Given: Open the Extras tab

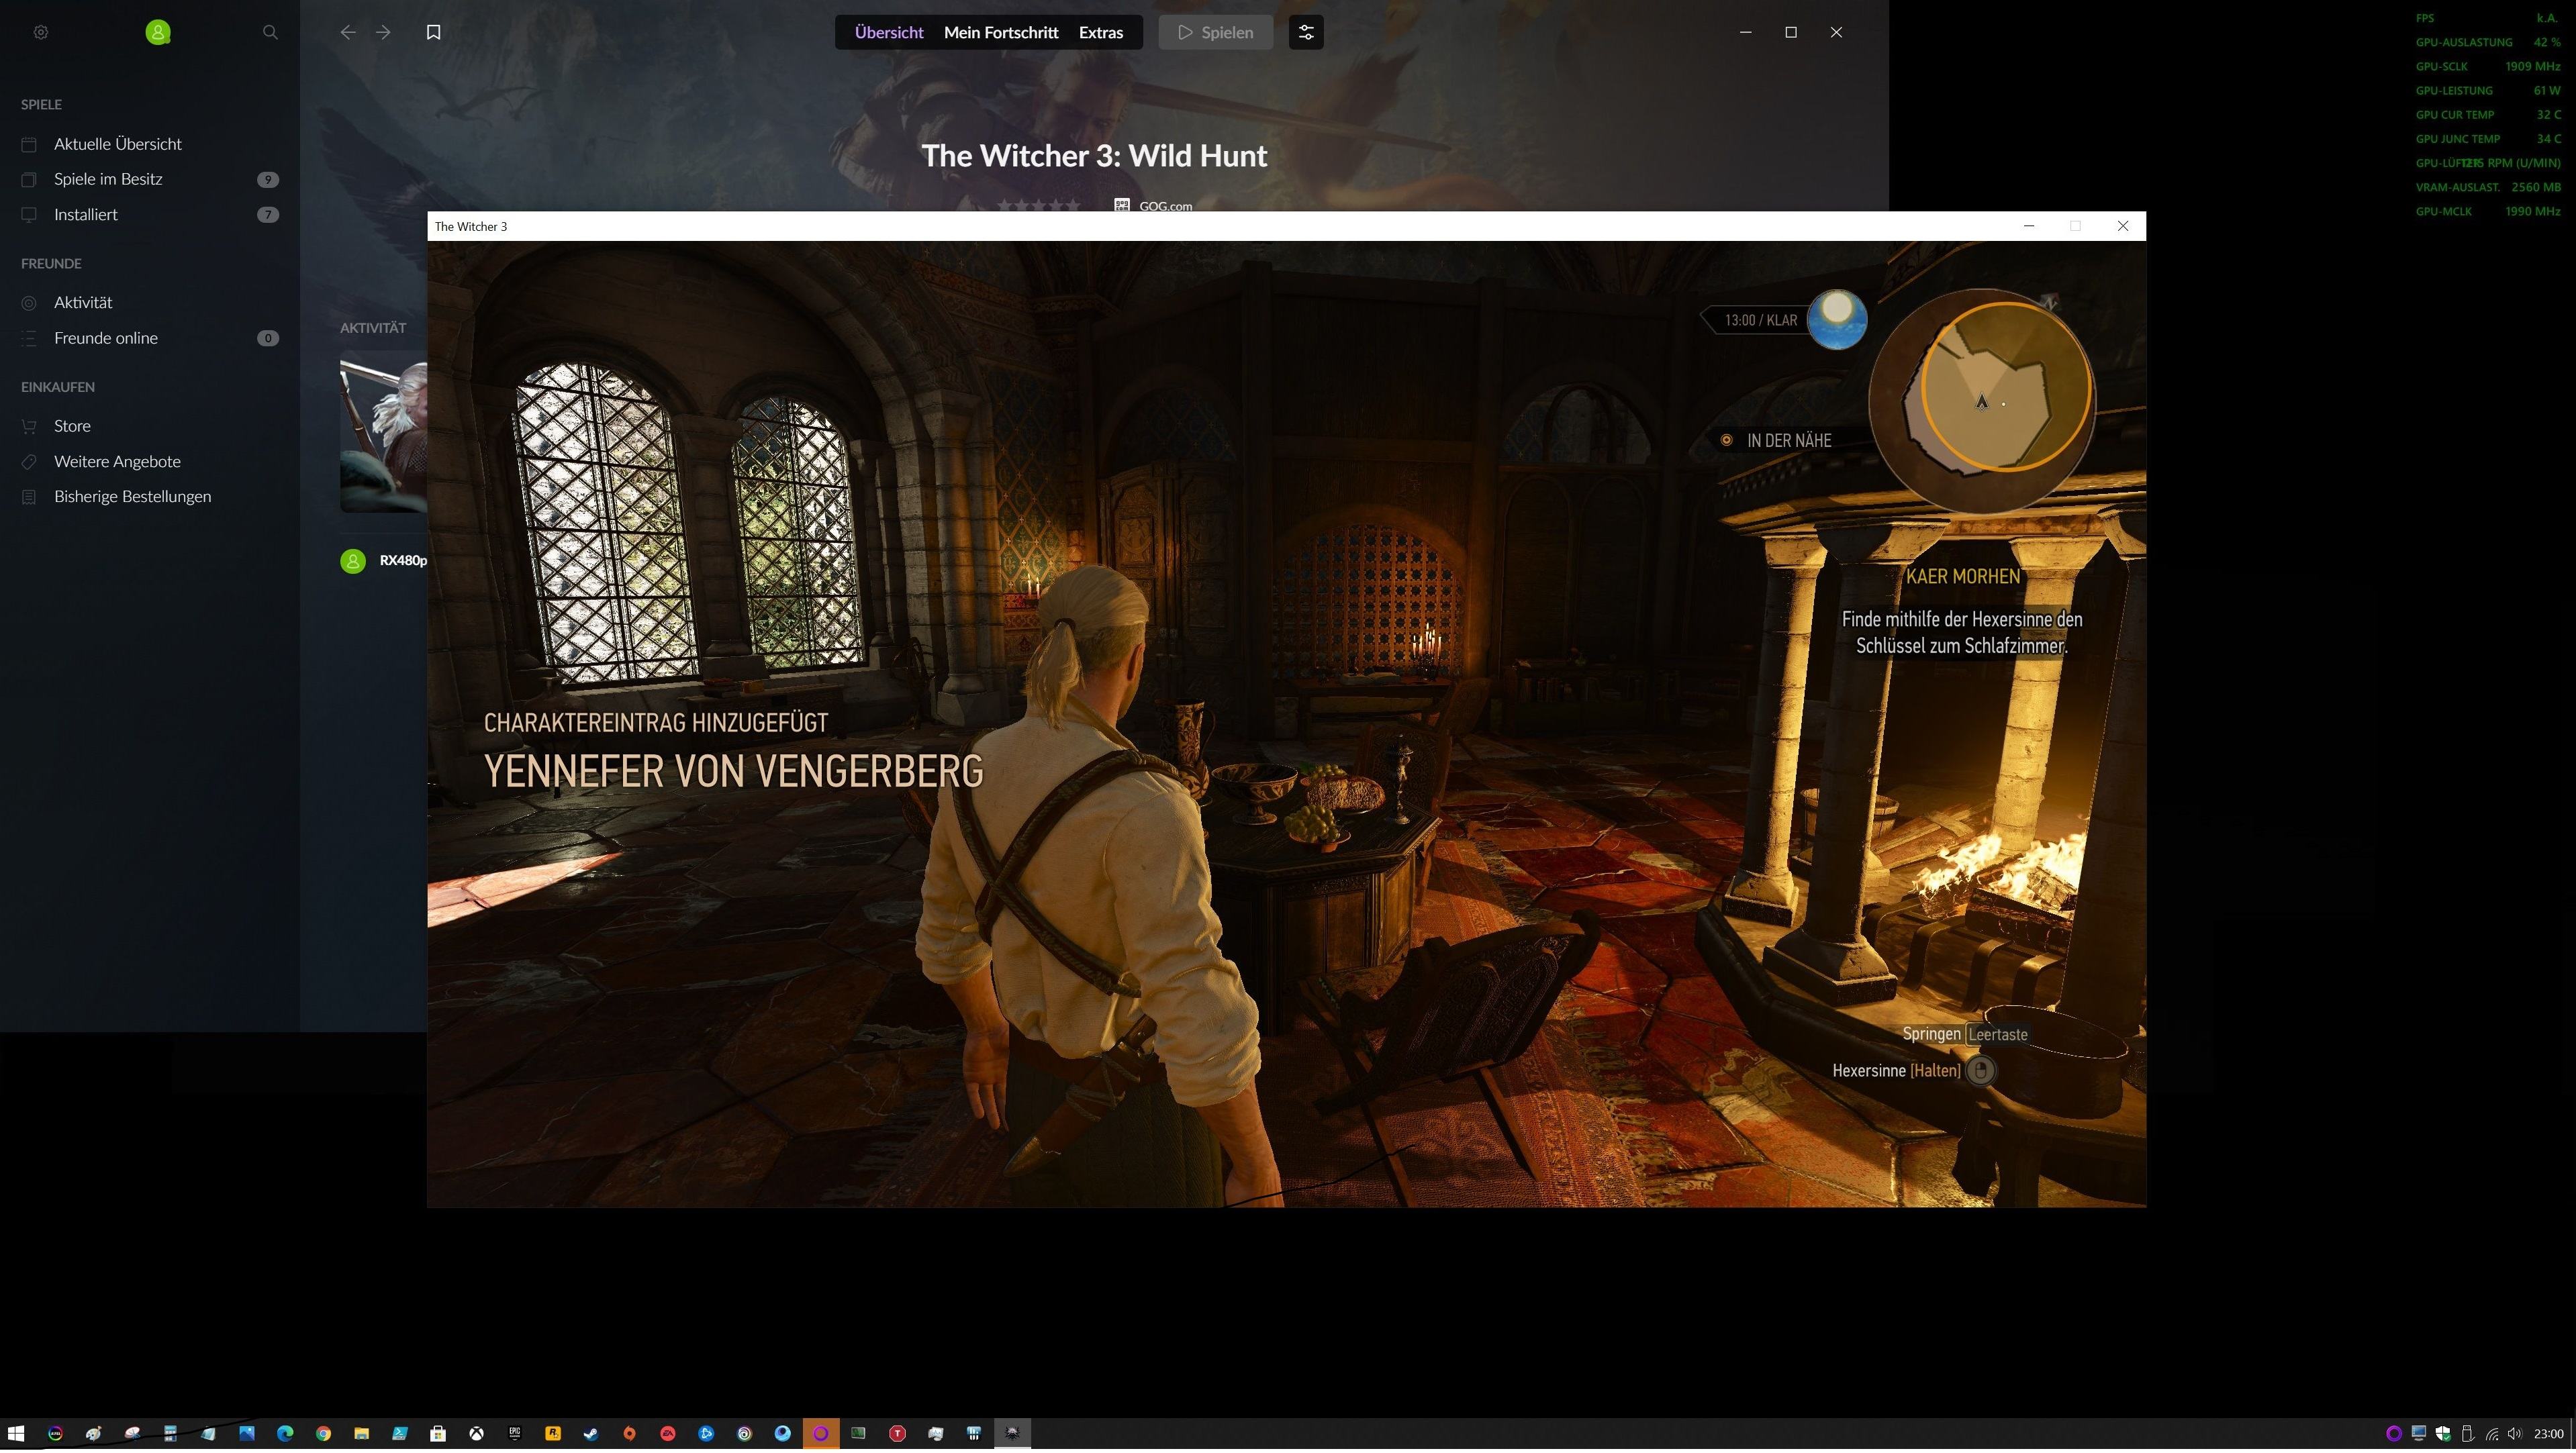Looking at the screenshot, I should coord(1101,32).
